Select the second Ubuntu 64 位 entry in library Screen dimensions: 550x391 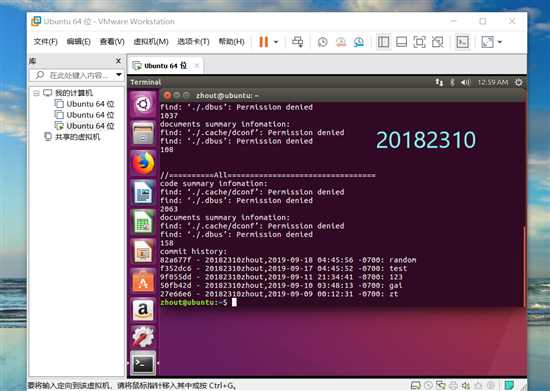[x=90, y=115]
